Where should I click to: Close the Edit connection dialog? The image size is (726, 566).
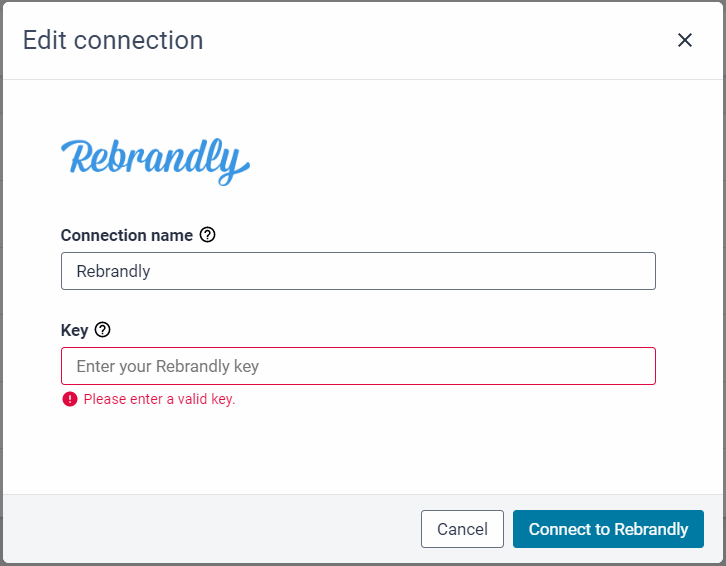click(684, 40)
